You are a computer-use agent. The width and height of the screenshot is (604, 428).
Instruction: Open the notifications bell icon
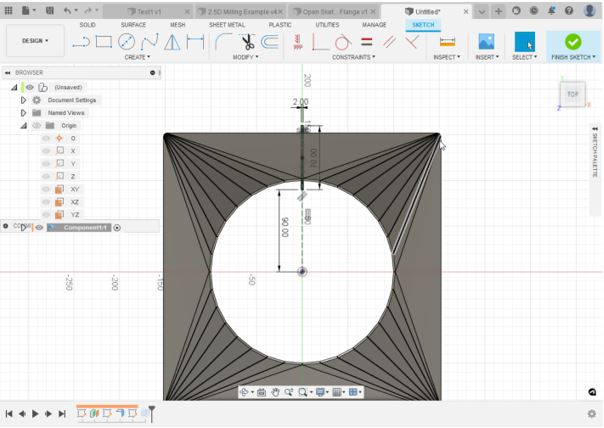coord(551,11)
